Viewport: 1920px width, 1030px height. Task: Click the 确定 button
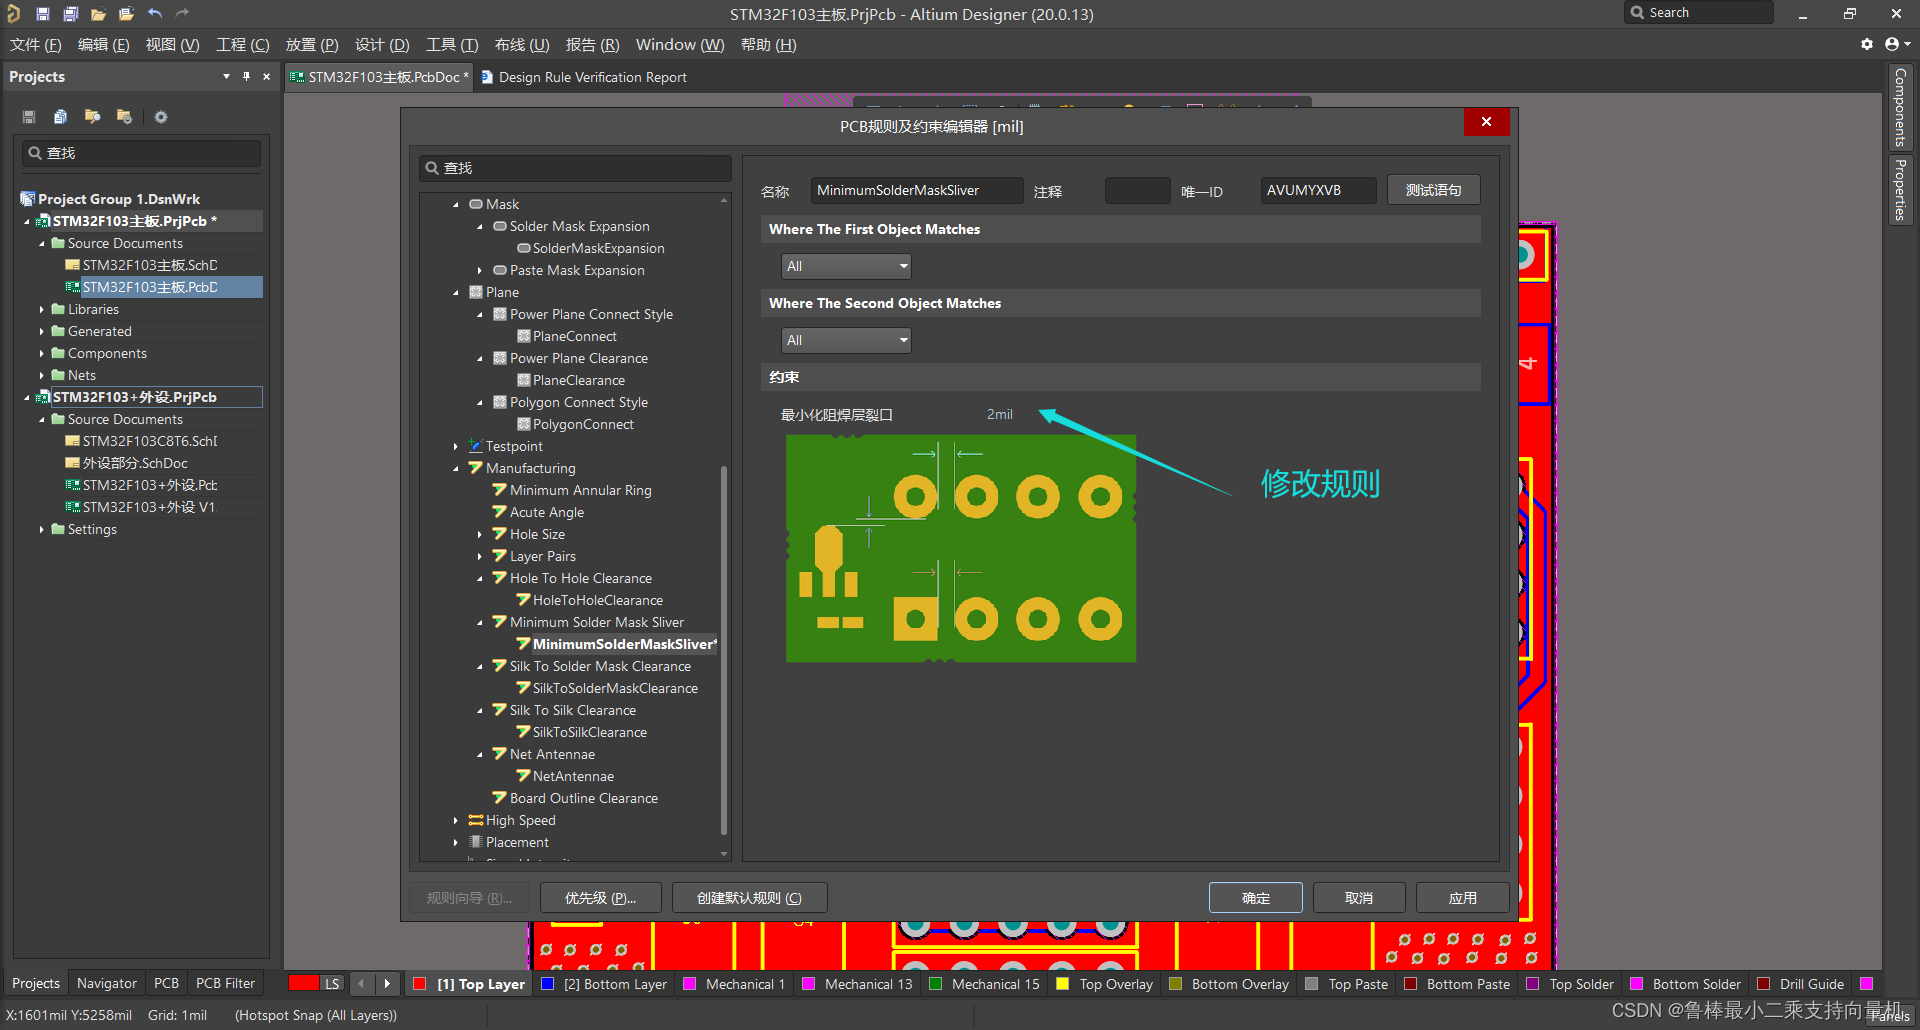tap(1256, 898)
